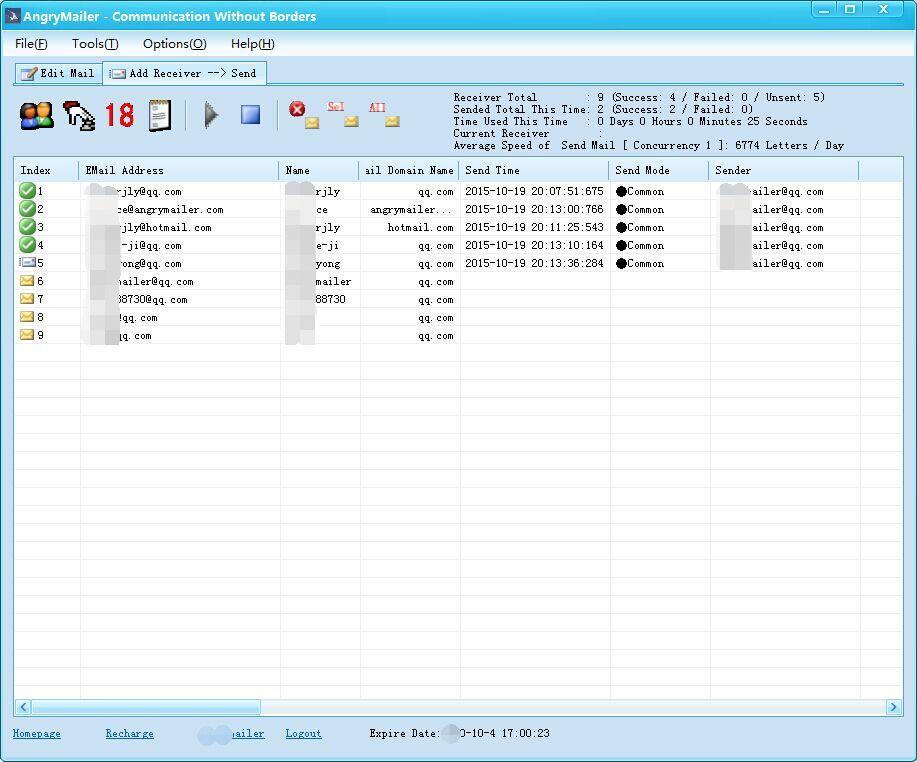The height and width of the screenshot is (762, 917).
Task: Sort by the Send Time column header
Action: tap(534, 170)
